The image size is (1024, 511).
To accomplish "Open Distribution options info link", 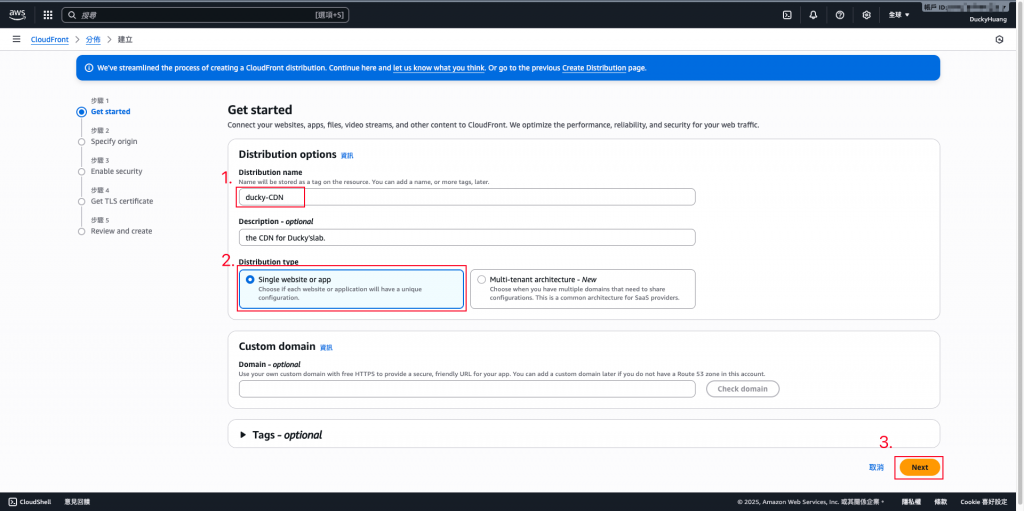I will point(347,156).
